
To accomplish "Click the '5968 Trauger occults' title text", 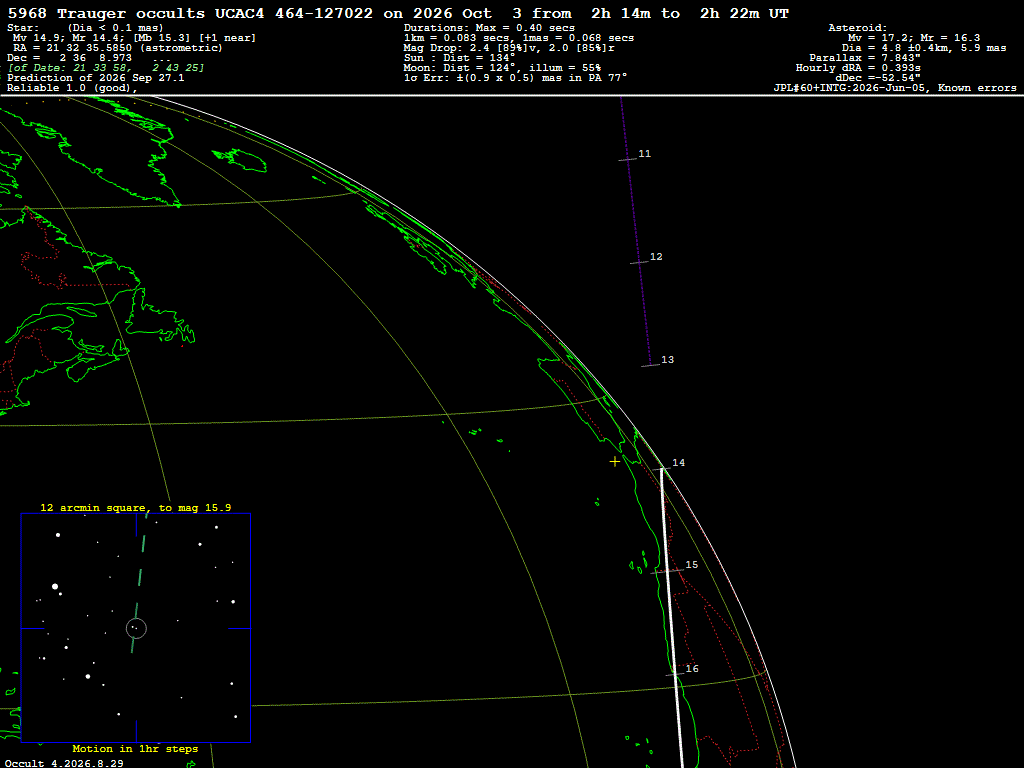I will (106, 13).
